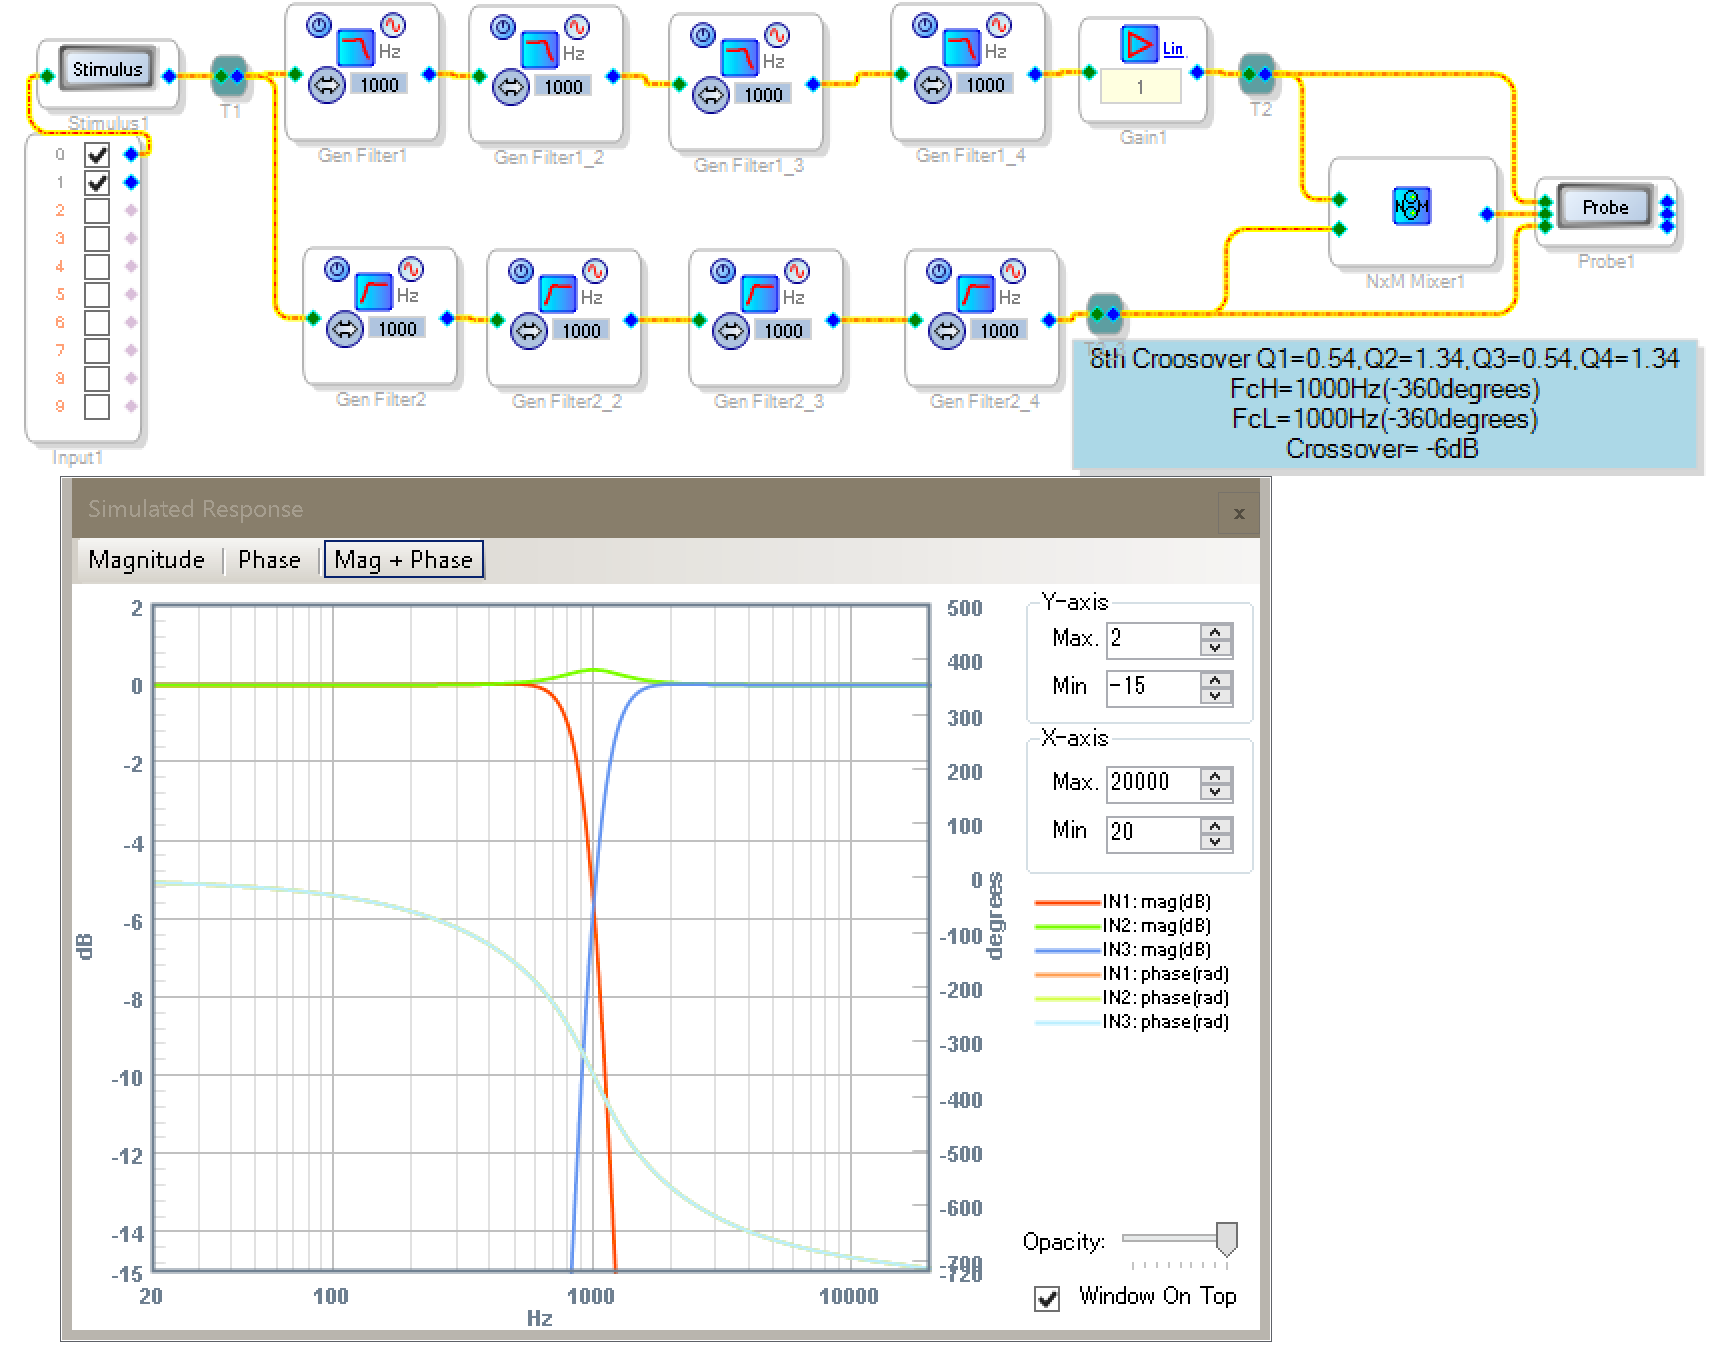The height and width of the screenshot is (1350, 1736).
Task: Click the sine wave icon on Gen Filter2_3
Action: coord(797,271)
